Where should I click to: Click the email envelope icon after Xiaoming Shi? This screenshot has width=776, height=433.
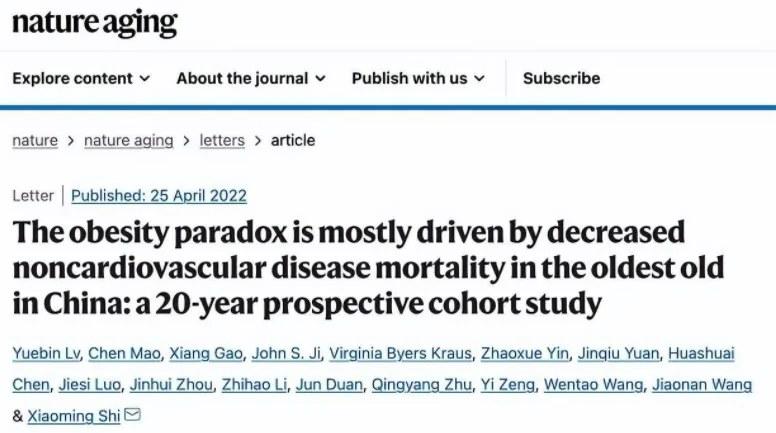(x=132, y=414)
